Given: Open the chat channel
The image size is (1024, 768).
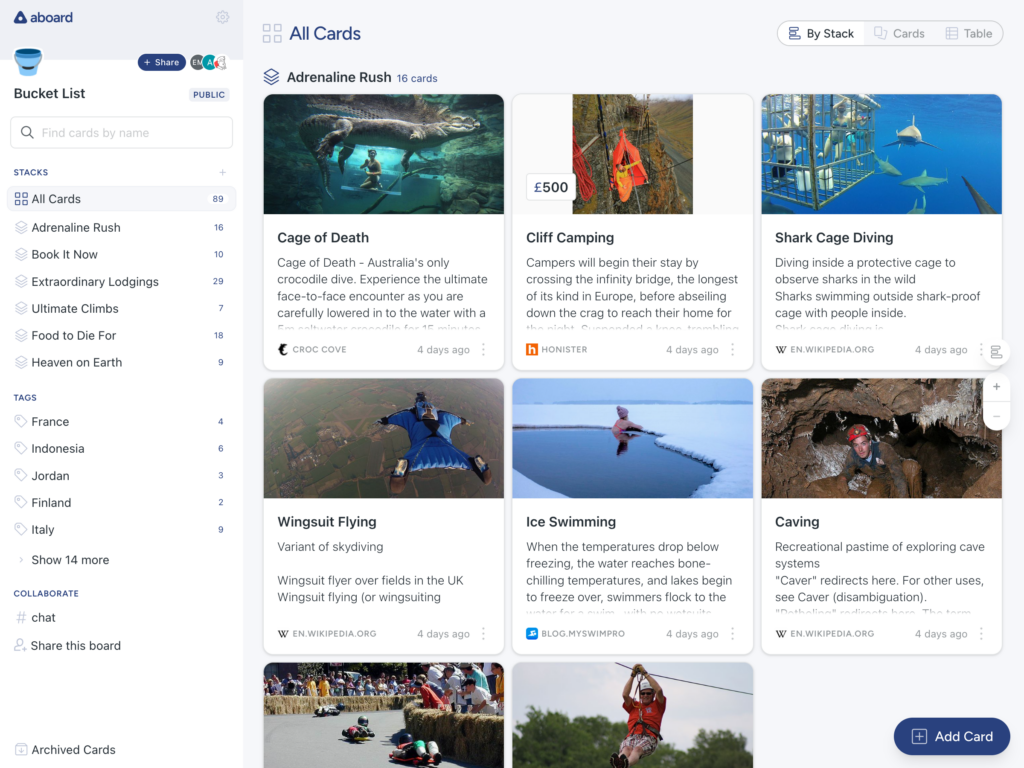Looking at the screenshot, I should (x=36, y=617).
